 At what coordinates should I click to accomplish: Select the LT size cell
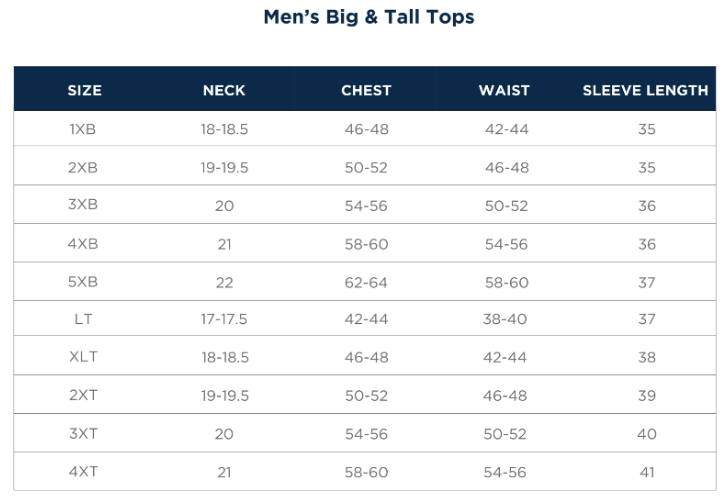pos(83,320)
